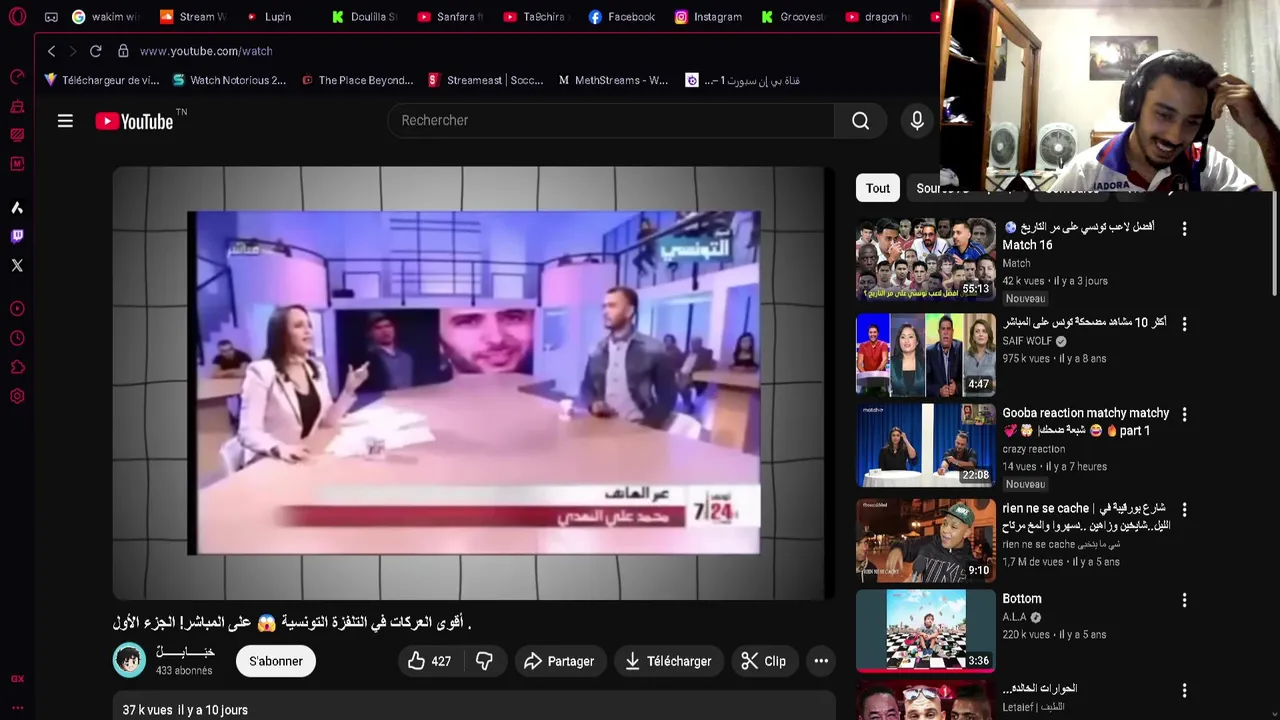The width and height of the screenshot is (1280, 720).
Task: Open SAIF WOLF 4:47 video thumbnail
Action: [926, 355]
